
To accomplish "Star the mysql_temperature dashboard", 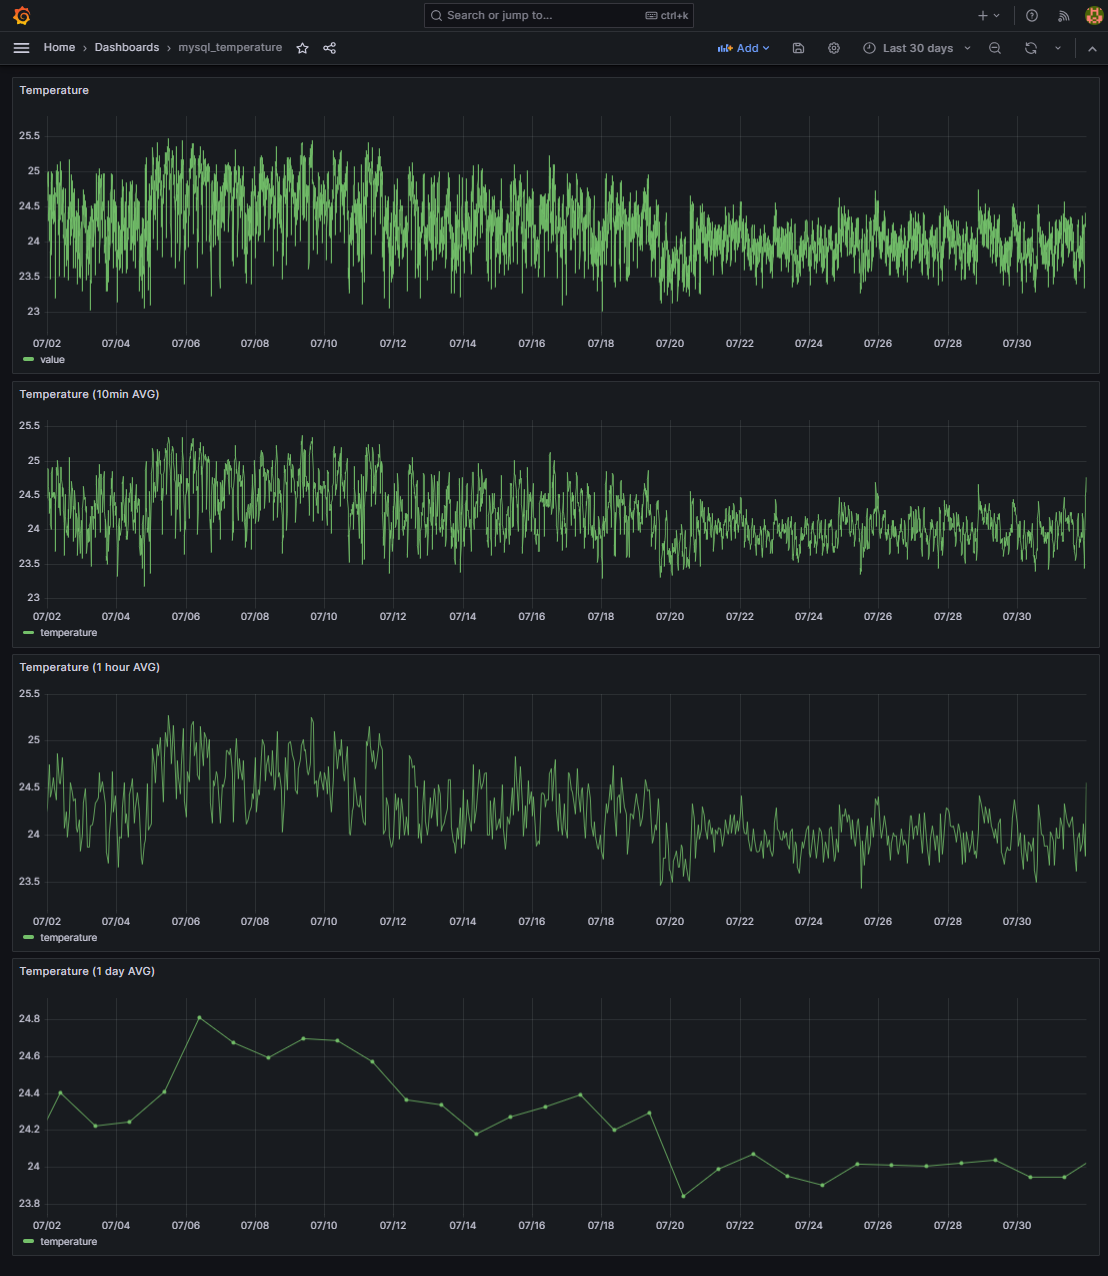I will coord(302,48).
